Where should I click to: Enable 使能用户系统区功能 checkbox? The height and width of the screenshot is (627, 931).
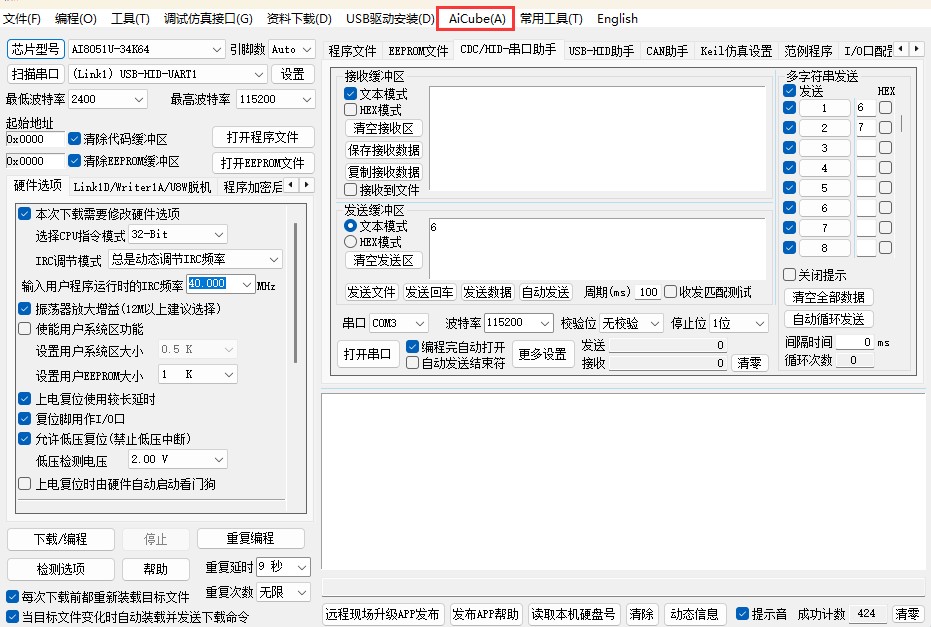click(24, 329)
